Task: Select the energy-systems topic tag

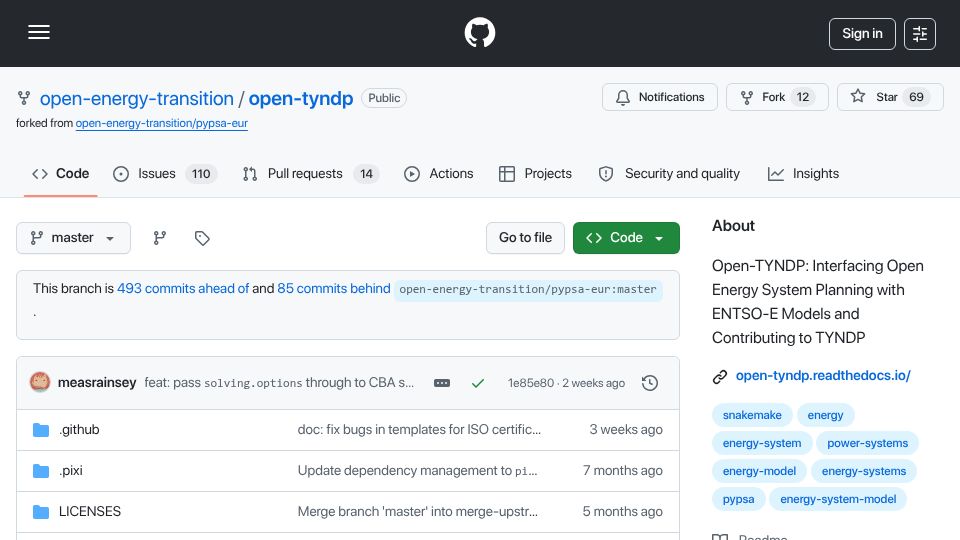Action: pyautogui.click(x=864, y=471)
